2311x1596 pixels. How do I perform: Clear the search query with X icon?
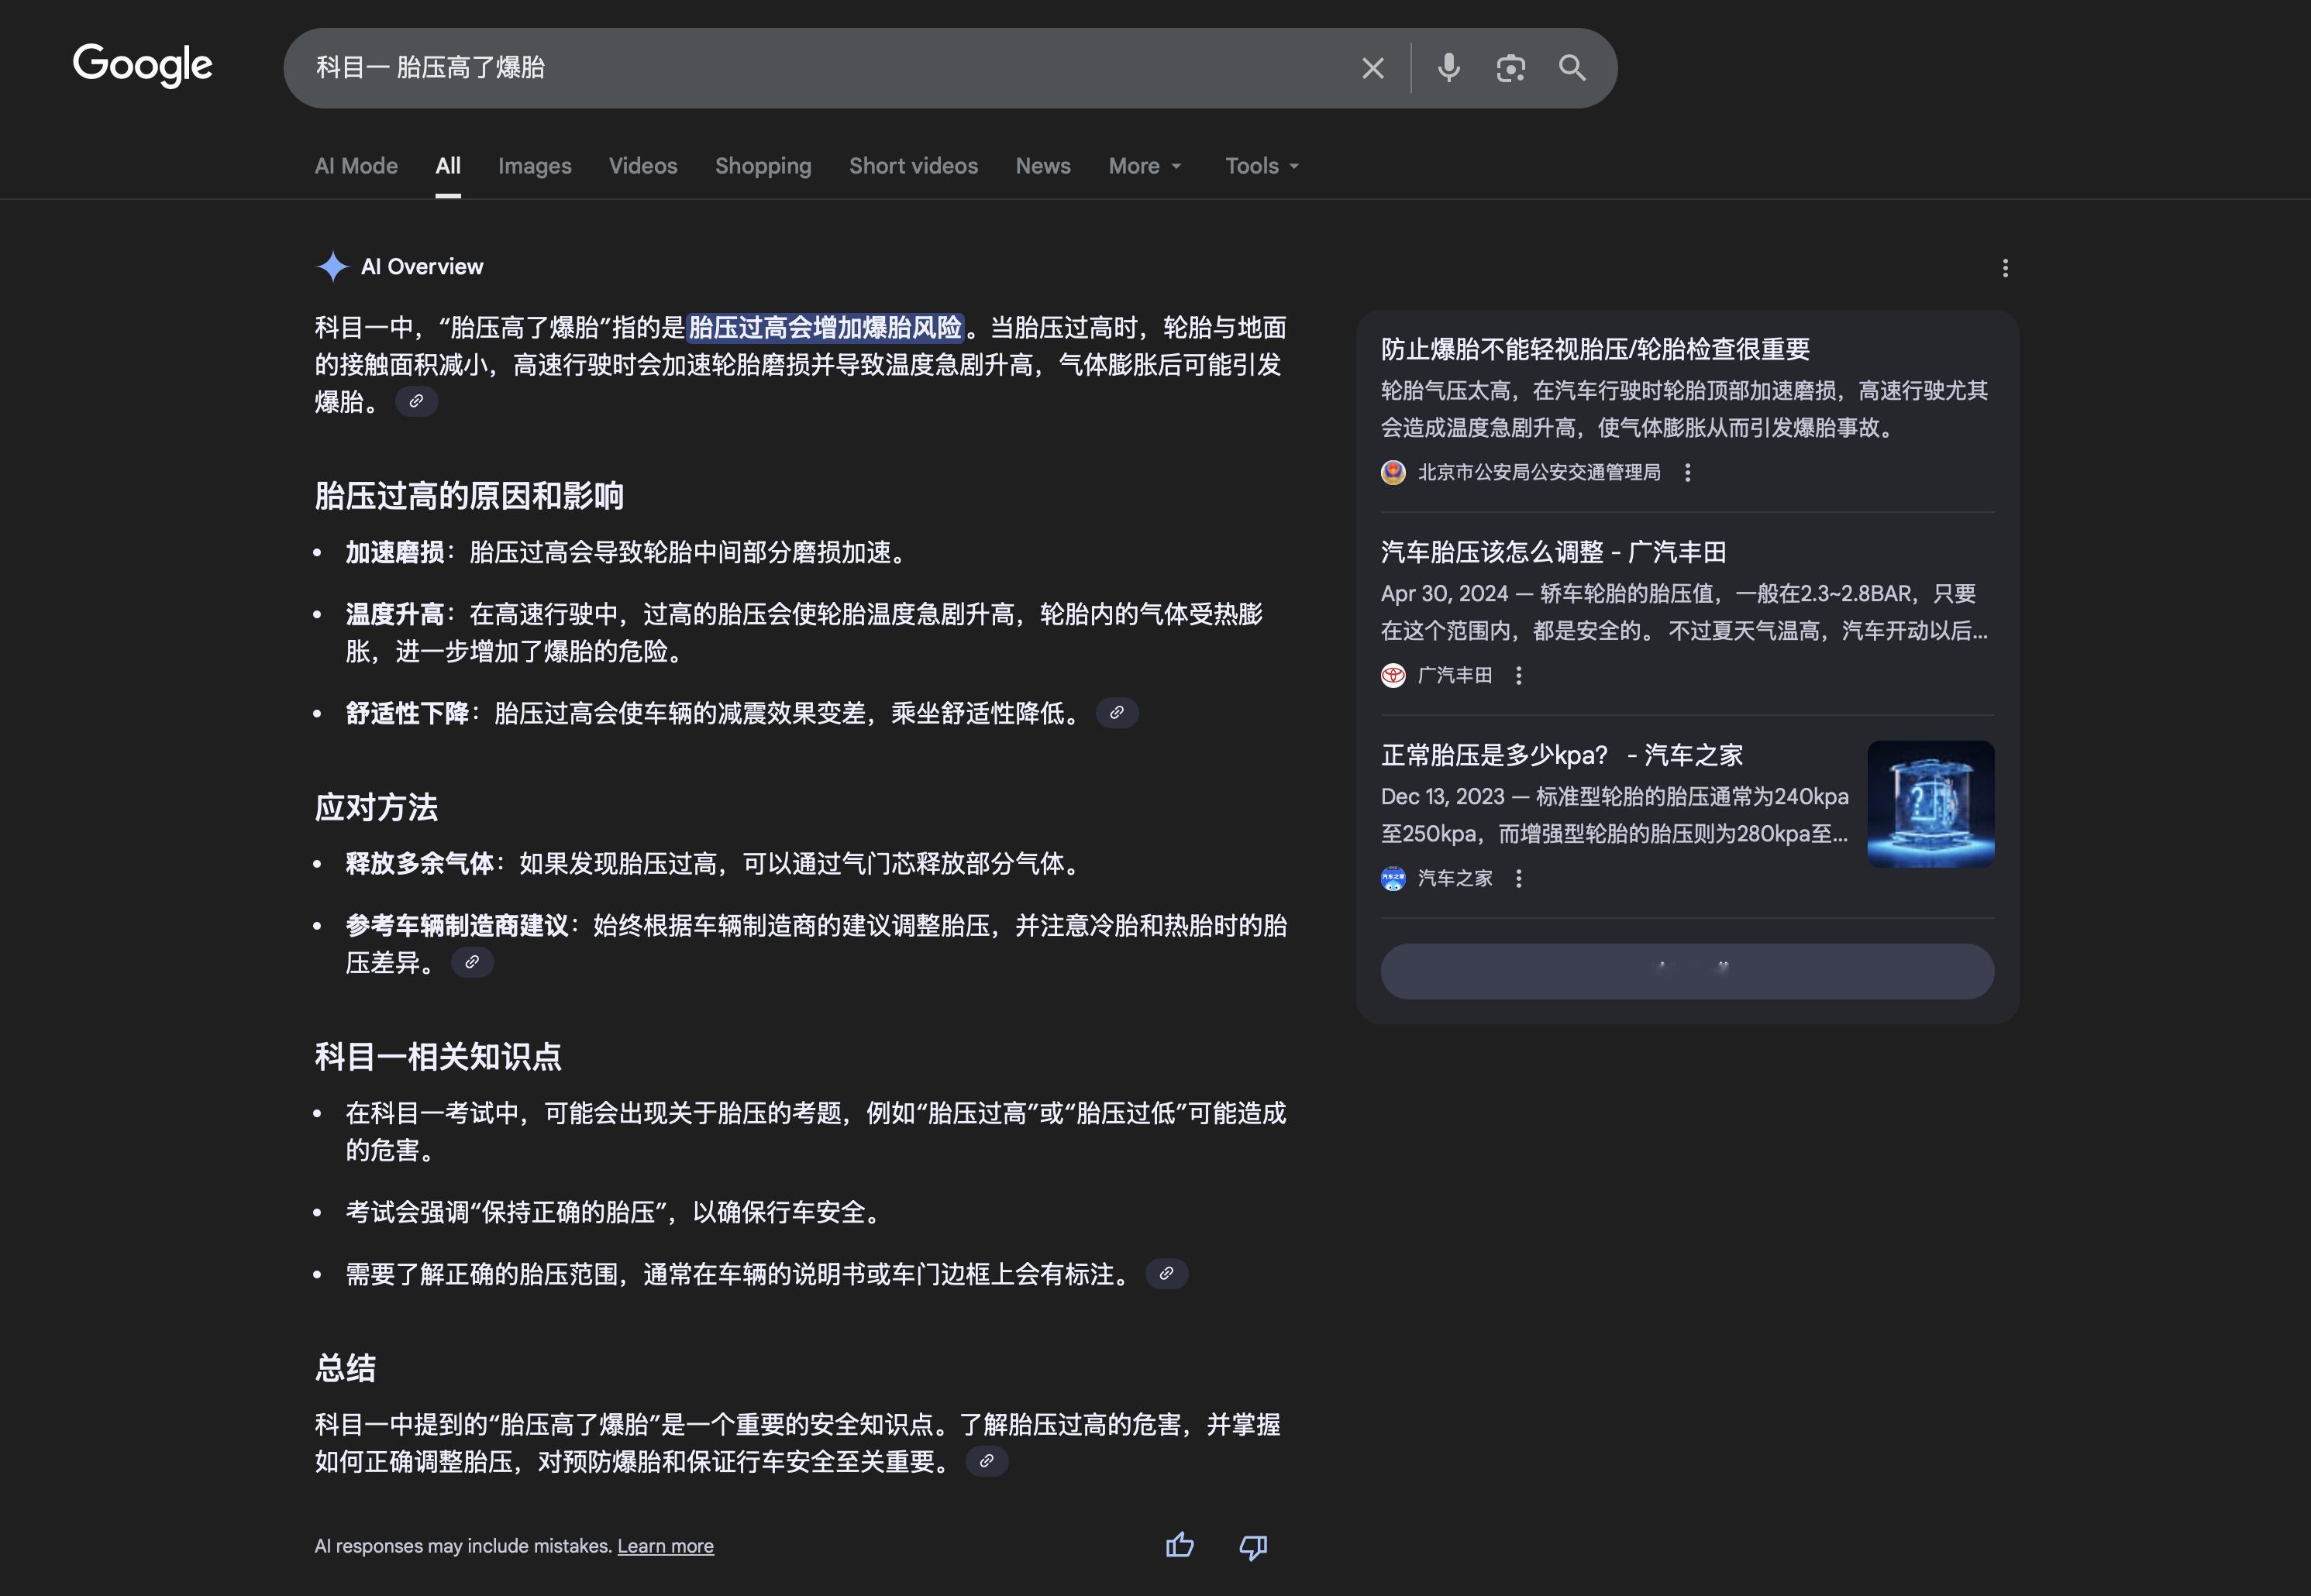click(1372, 68)
